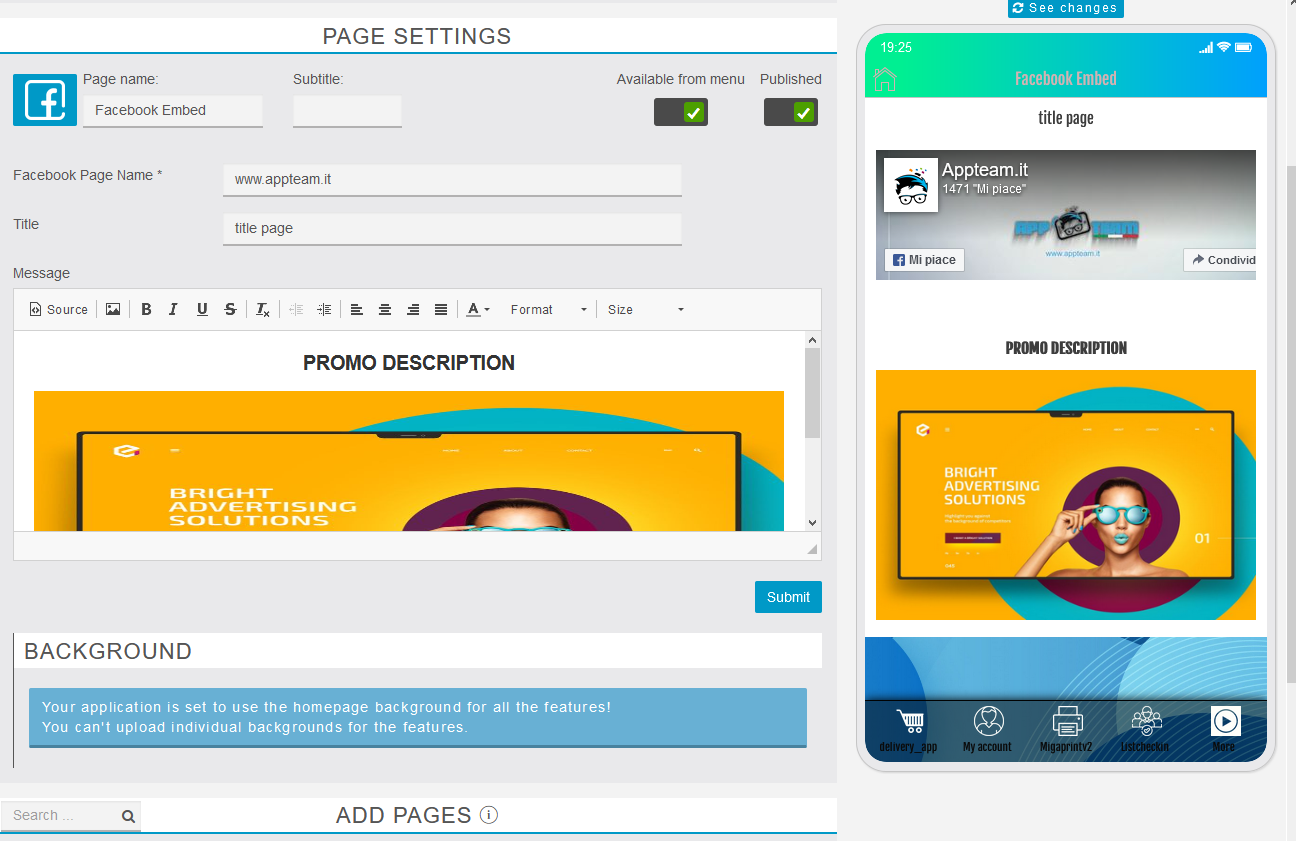Apply italic formatting in editor toolbar

tap(173, 310)
